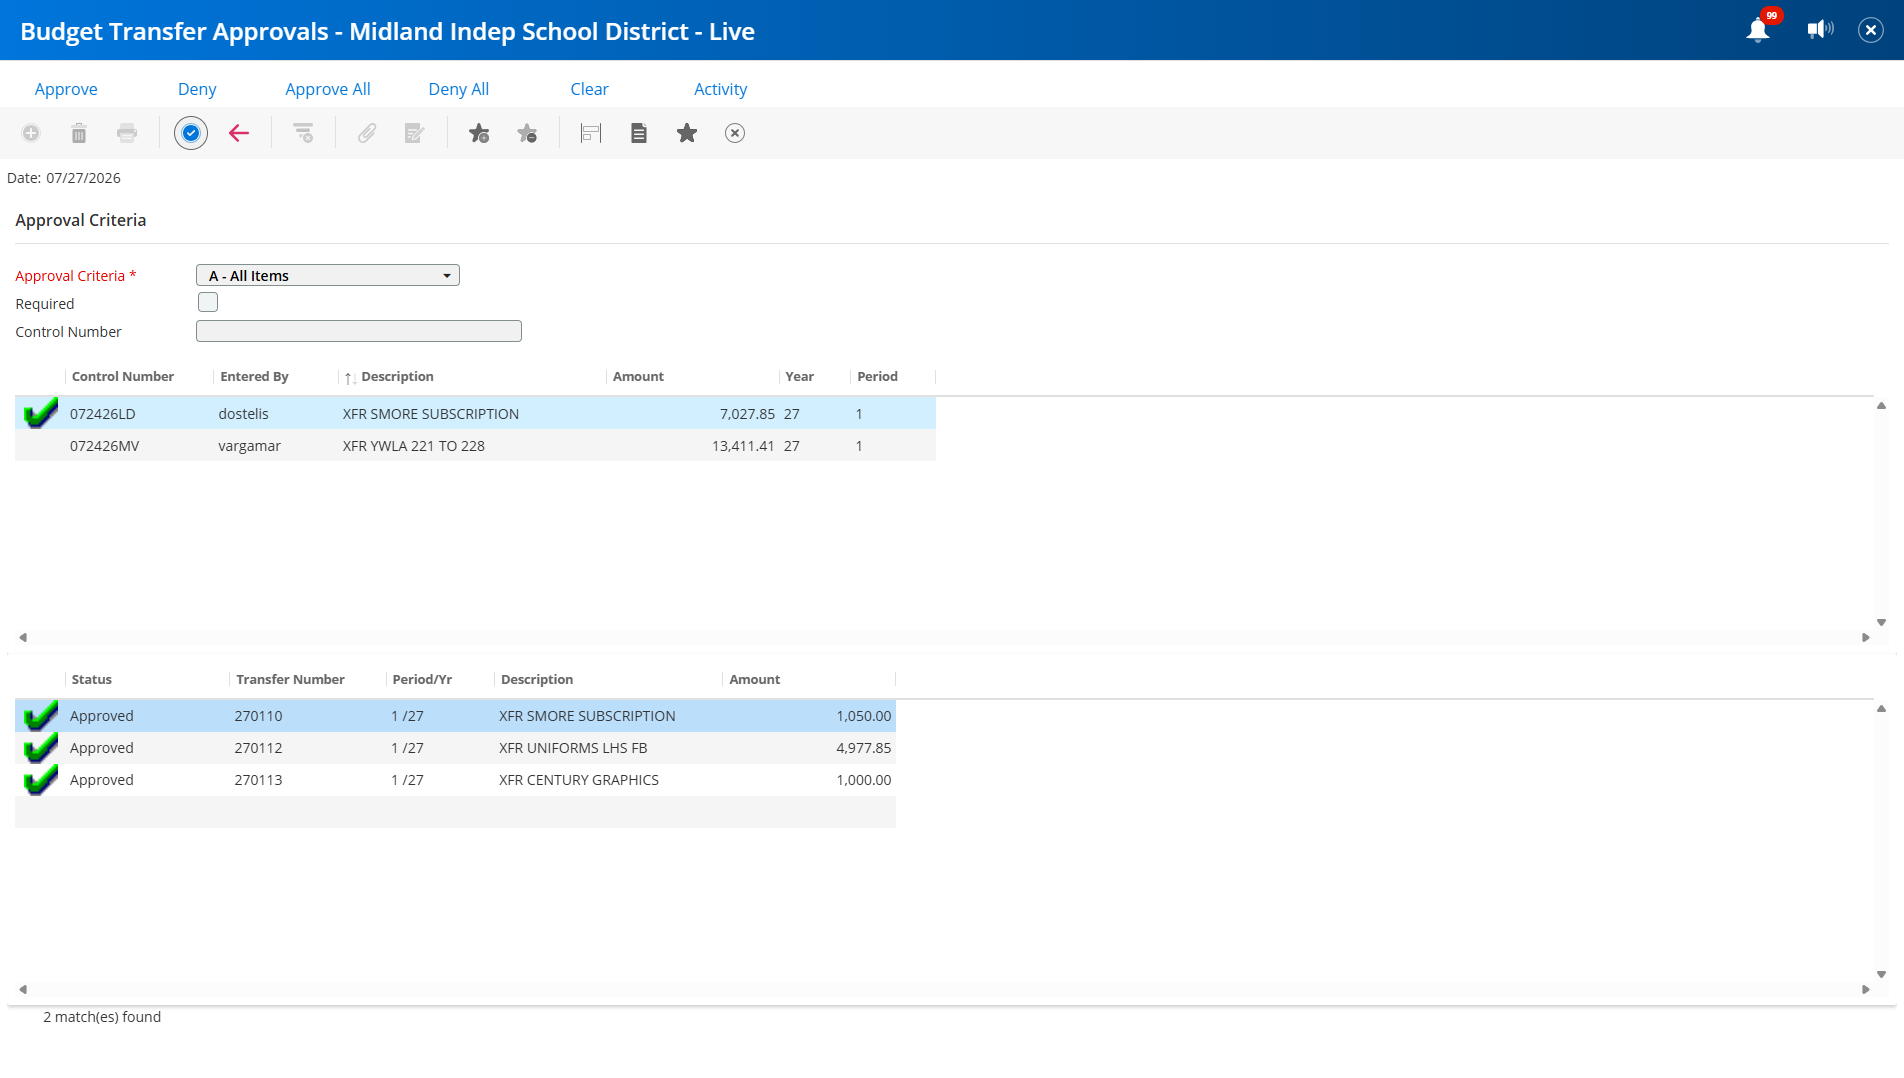Image resolution: width=1904 pixels, height=1078 pixels.
Task: Toggle the Required checkbox
Action: click(208, 302)
